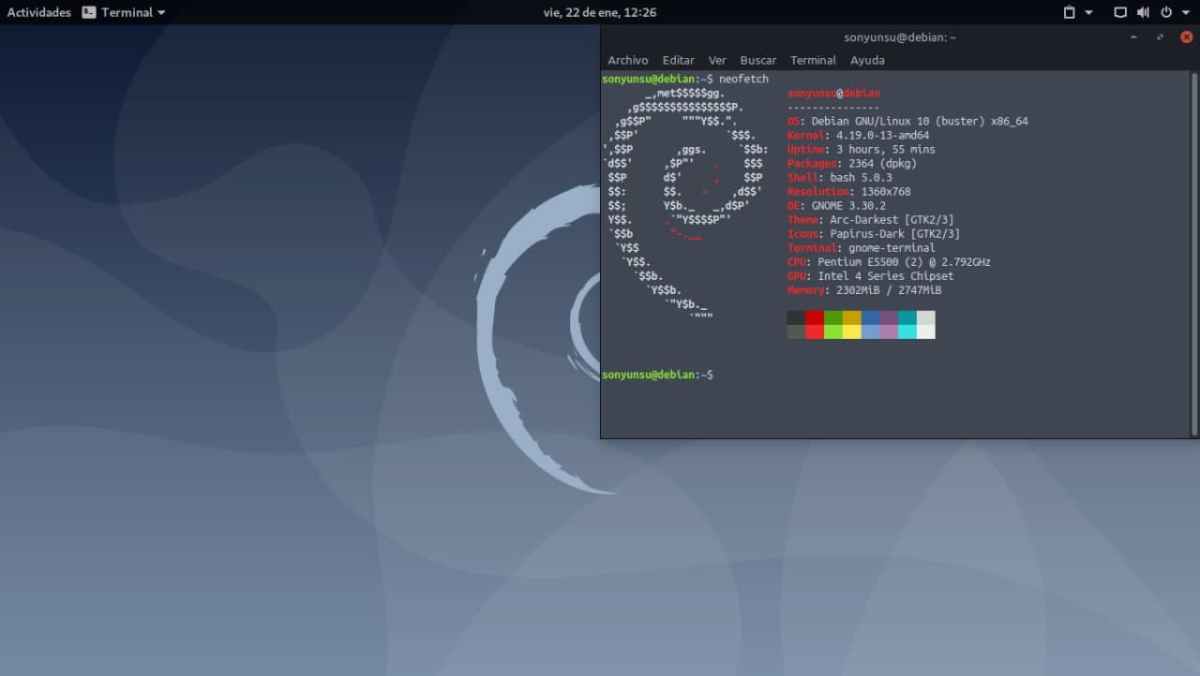The width and height of the screenshot is (1200, 676).
Task: Click the clipboard icon in the top bar
Action: tap(1070, 12)
